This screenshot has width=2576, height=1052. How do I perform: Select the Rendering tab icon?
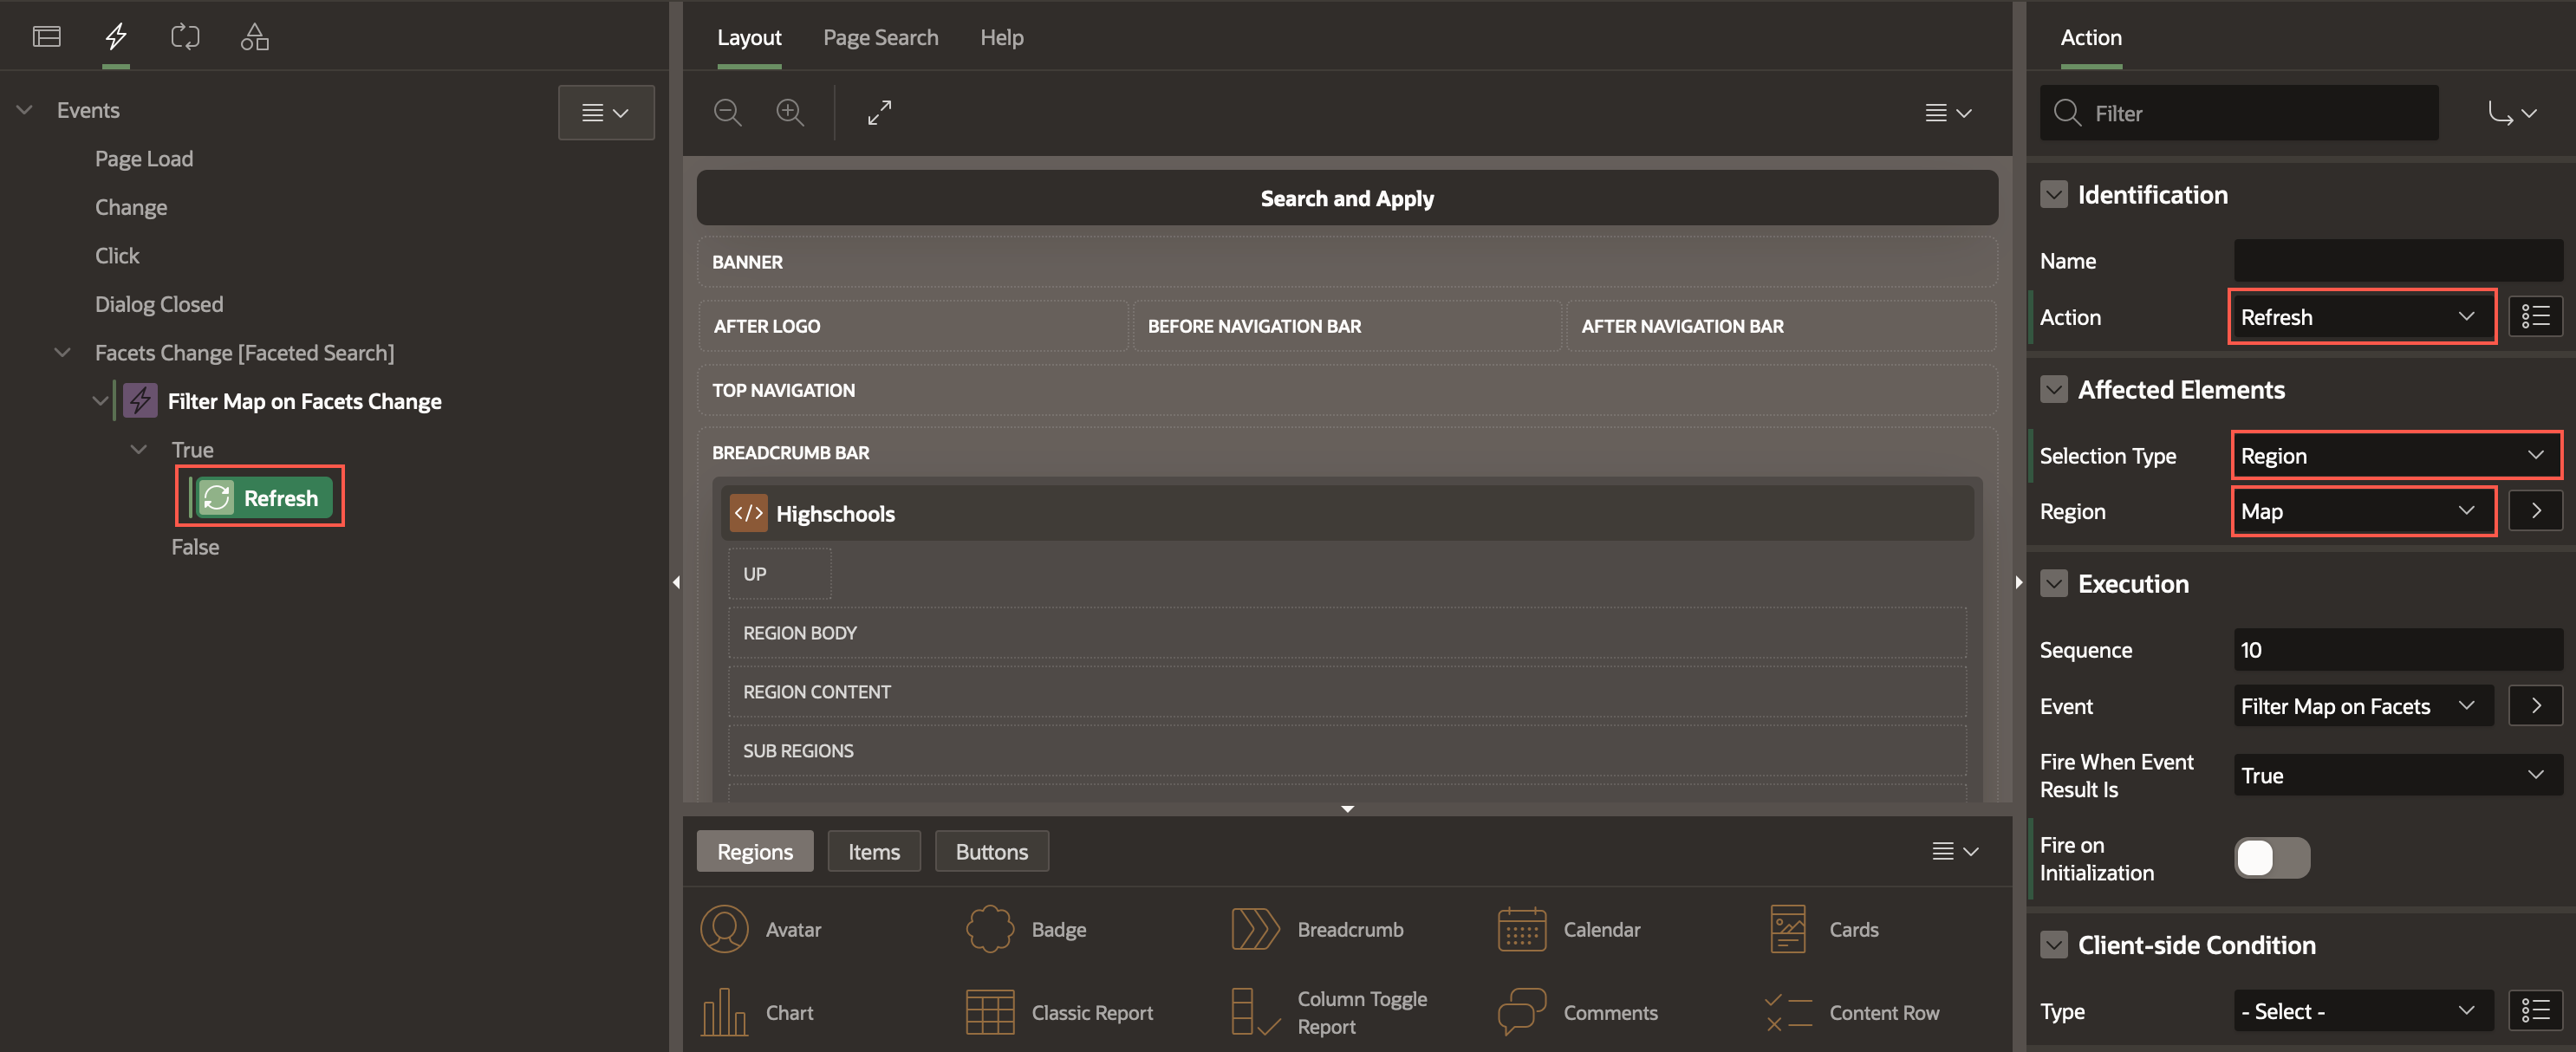(x=47, y=36)
